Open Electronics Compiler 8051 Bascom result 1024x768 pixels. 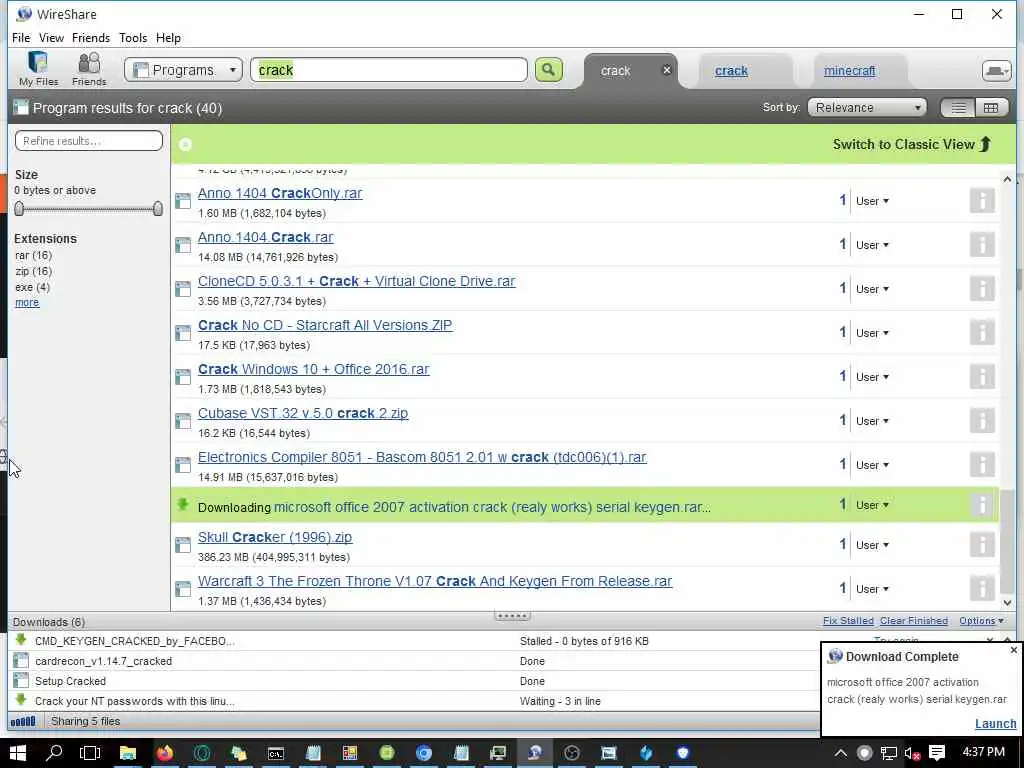tap(422, 457)
